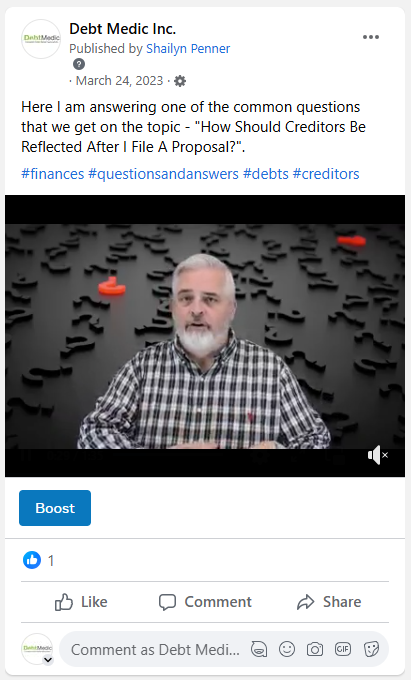Screen dimensions: 411x680
Task: Share this post
Action: click(329, 602)
